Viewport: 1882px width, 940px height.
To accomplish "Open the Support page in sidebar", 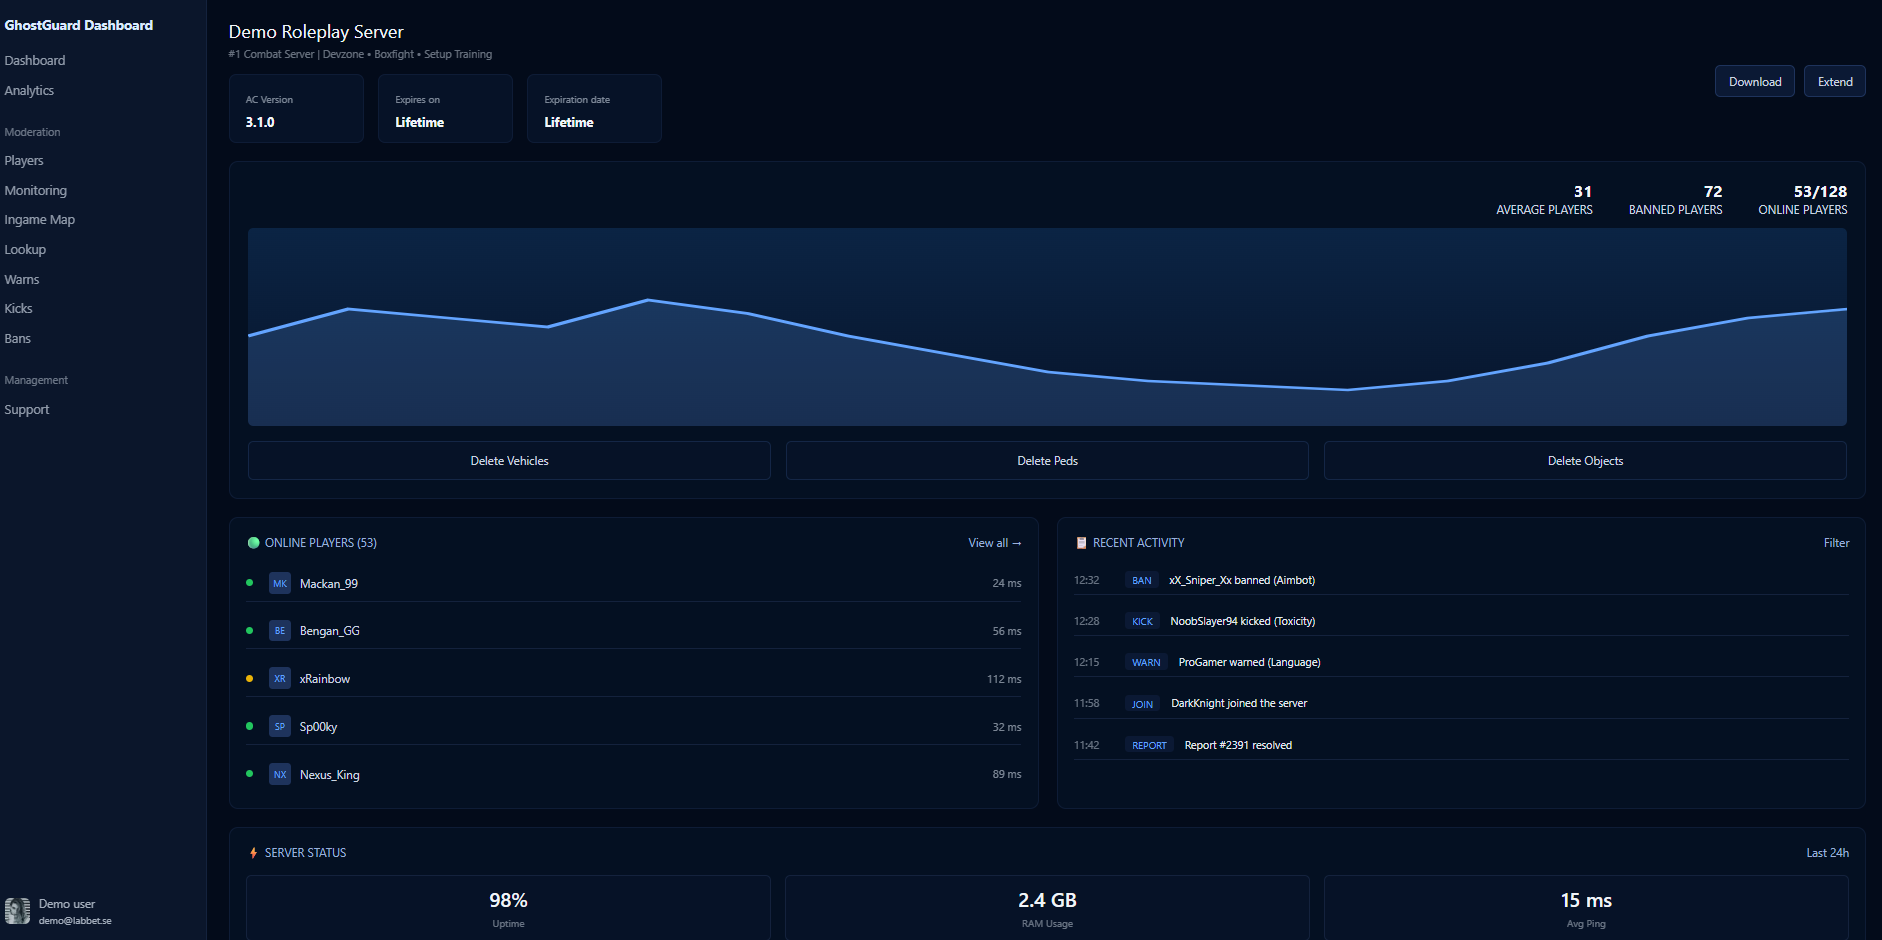I will click(27, 410).
